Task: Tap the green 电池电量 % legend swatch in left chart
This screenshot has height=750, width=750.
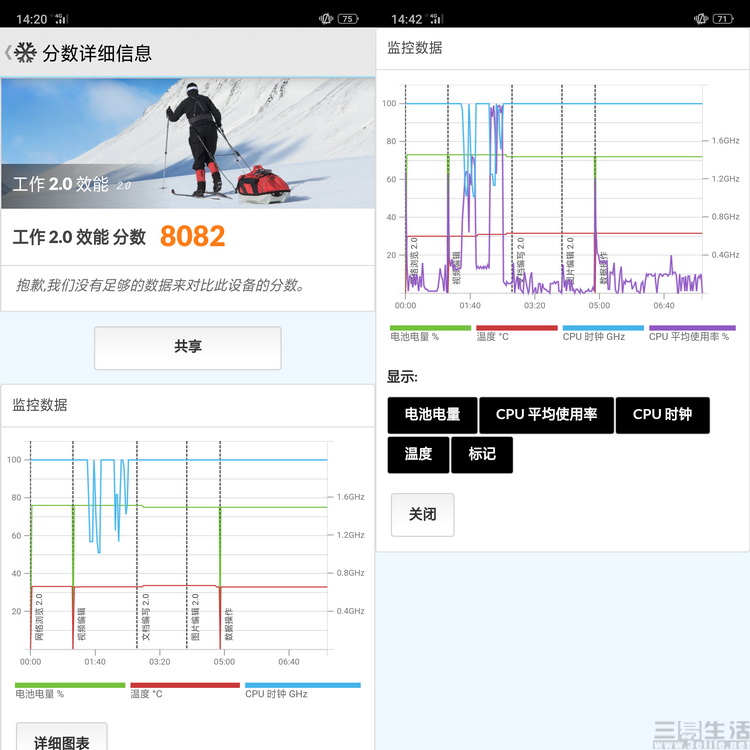Action: (70, 685)
